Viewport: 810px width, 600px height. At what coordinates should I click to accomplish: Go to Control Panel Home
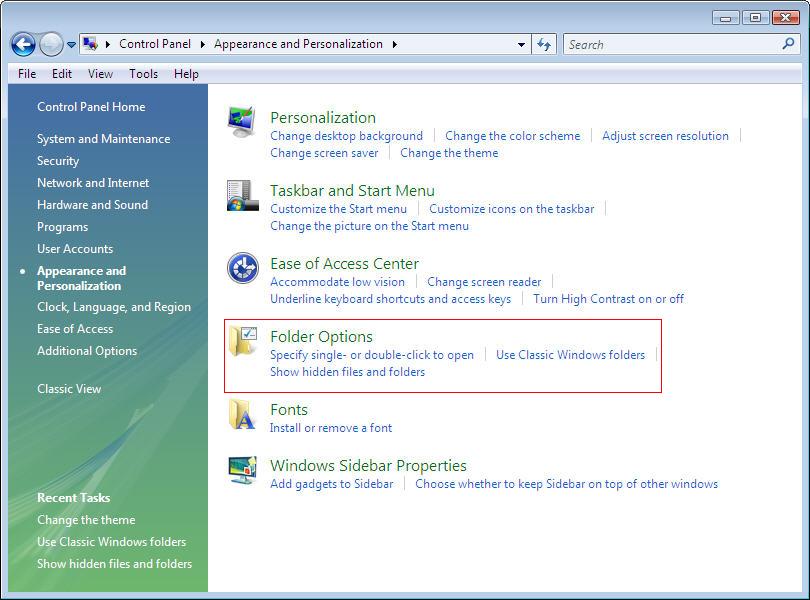coord(91,107)
